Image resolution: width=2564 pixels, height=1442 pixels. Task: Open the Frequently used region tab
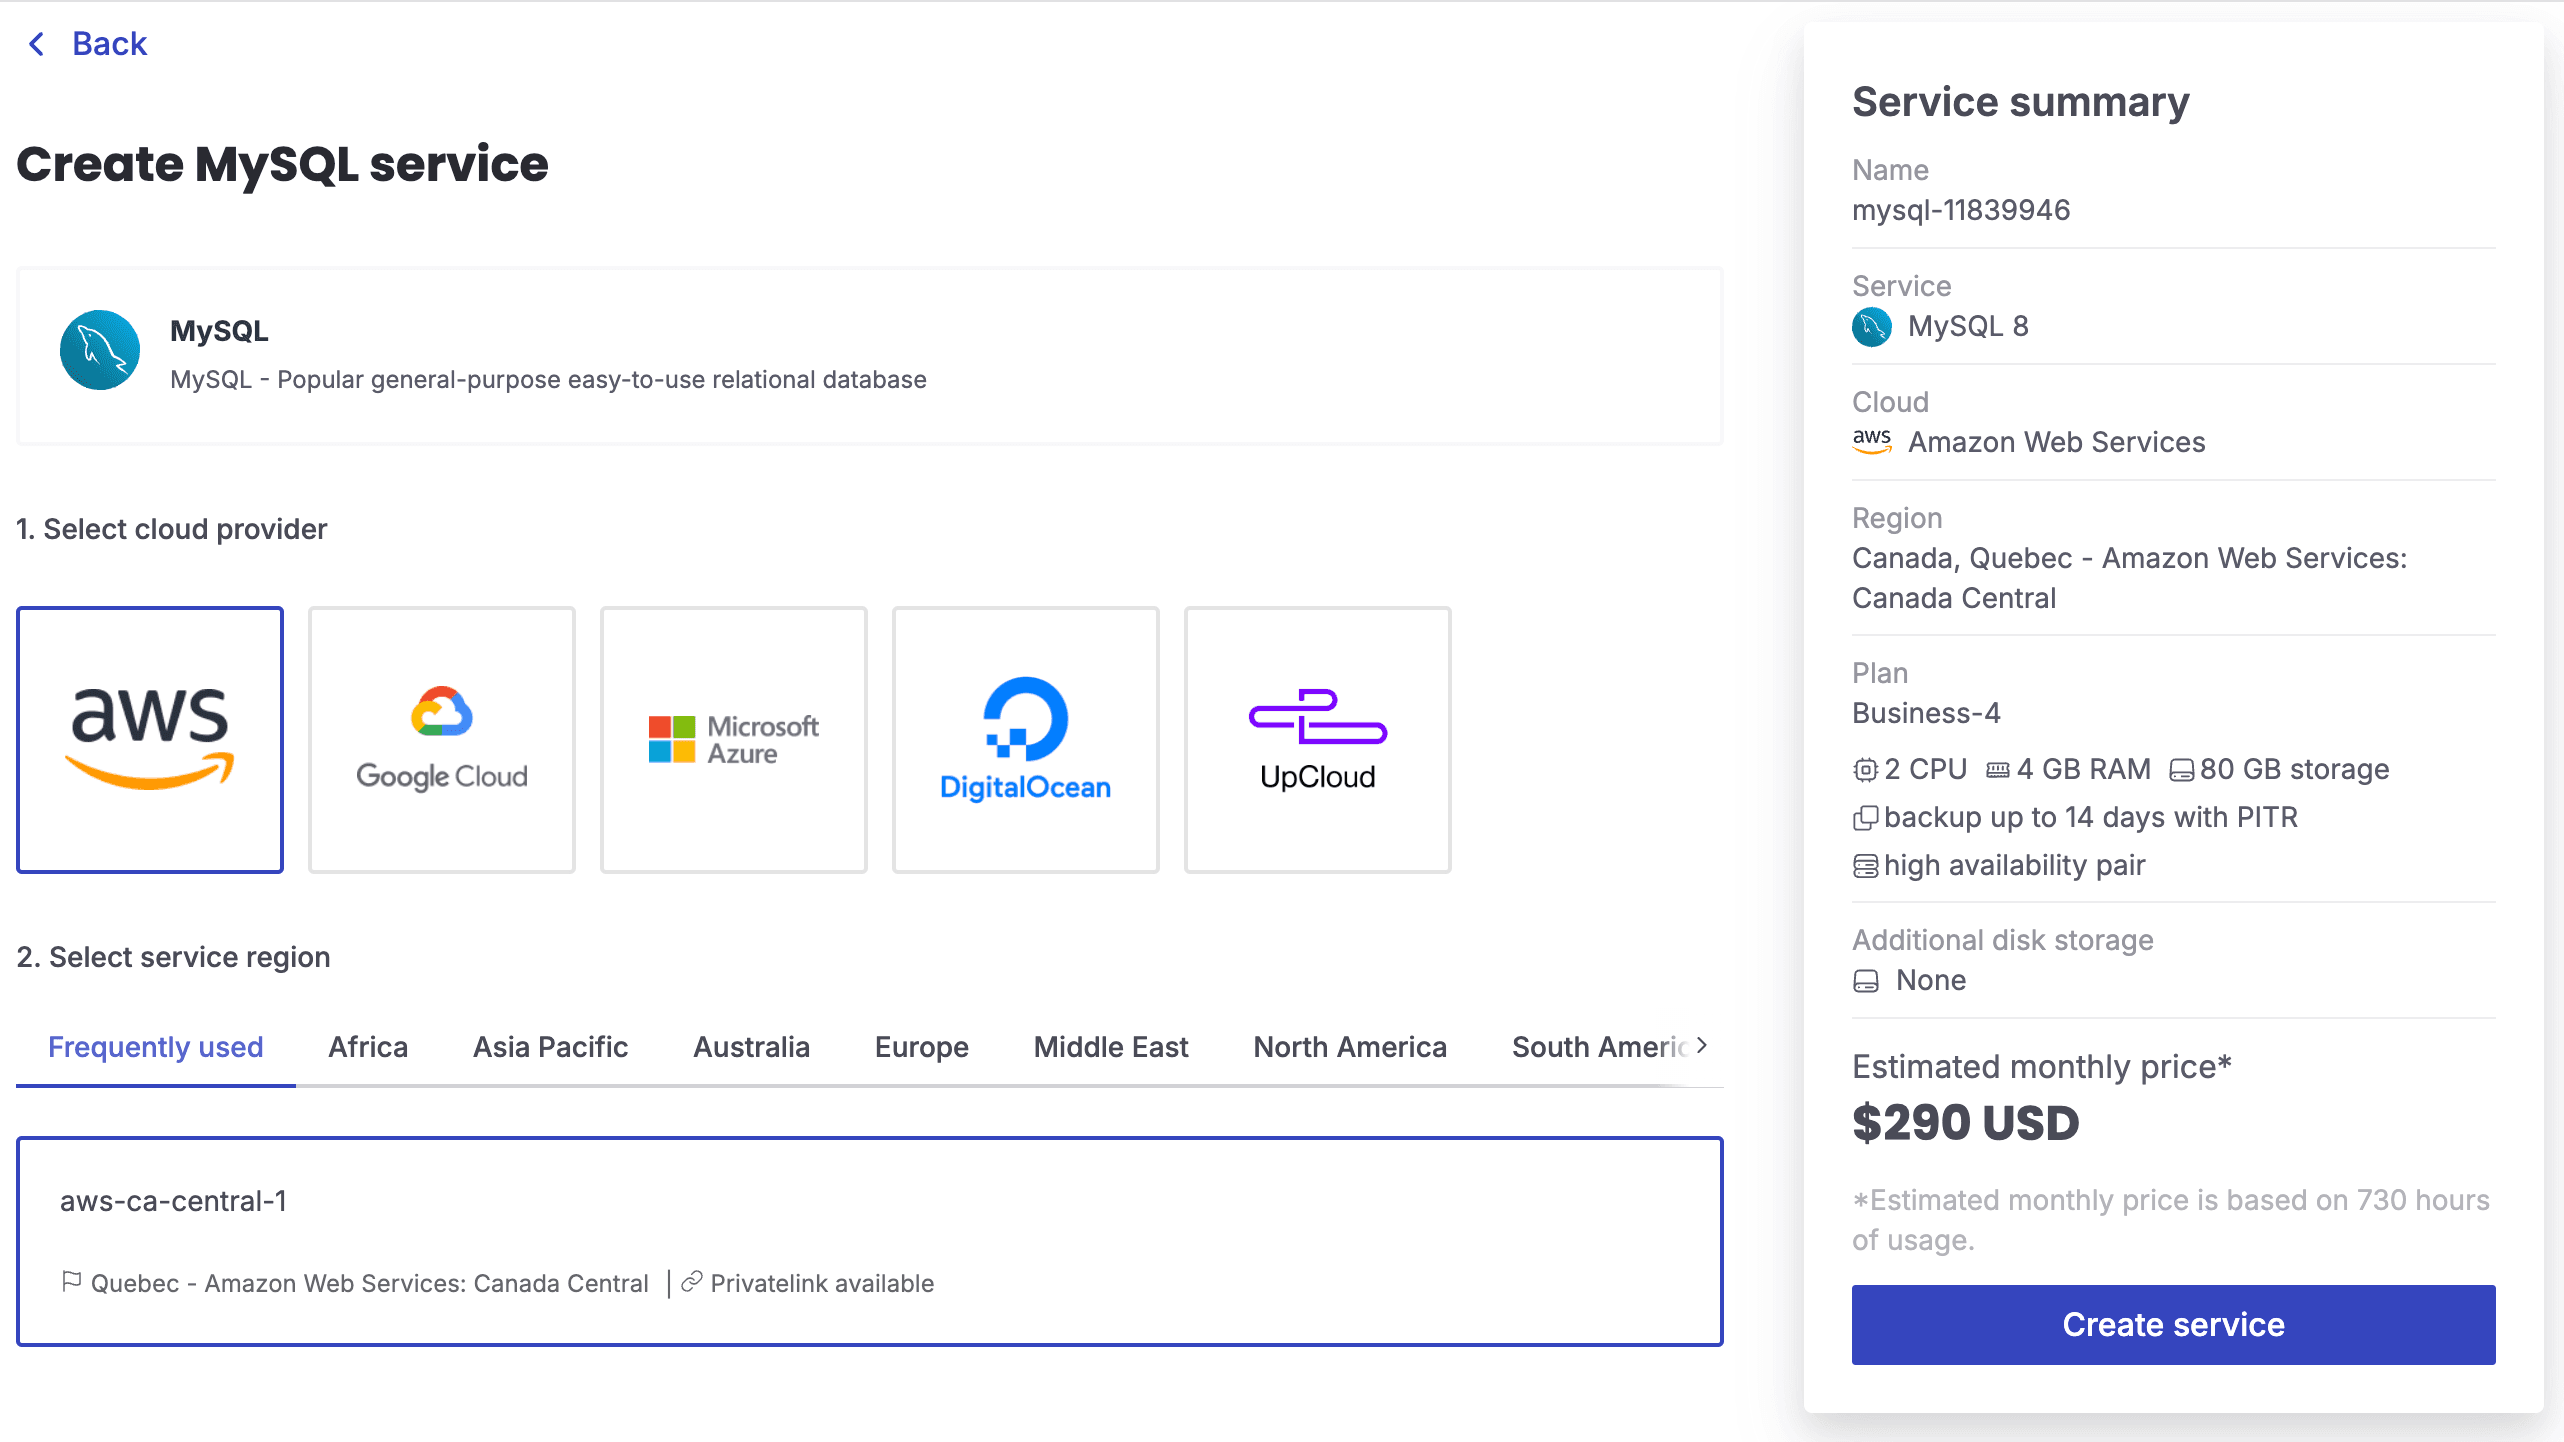coord(156,1047)
